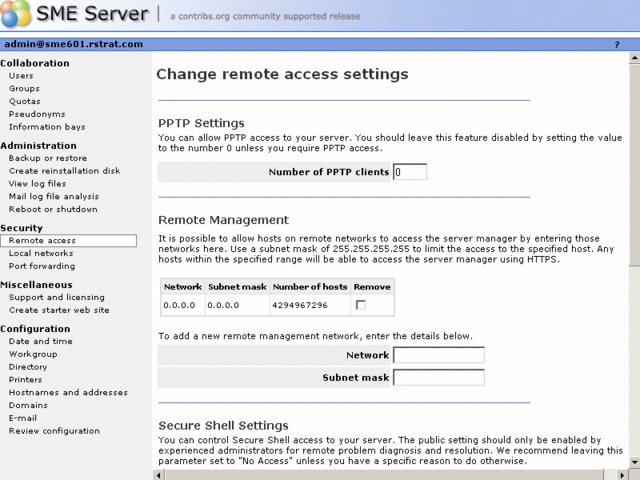The width and height of the screenshot is (640, 480).
Task: Click the vertical scrollbar down arrow
Action: (634, 462)
